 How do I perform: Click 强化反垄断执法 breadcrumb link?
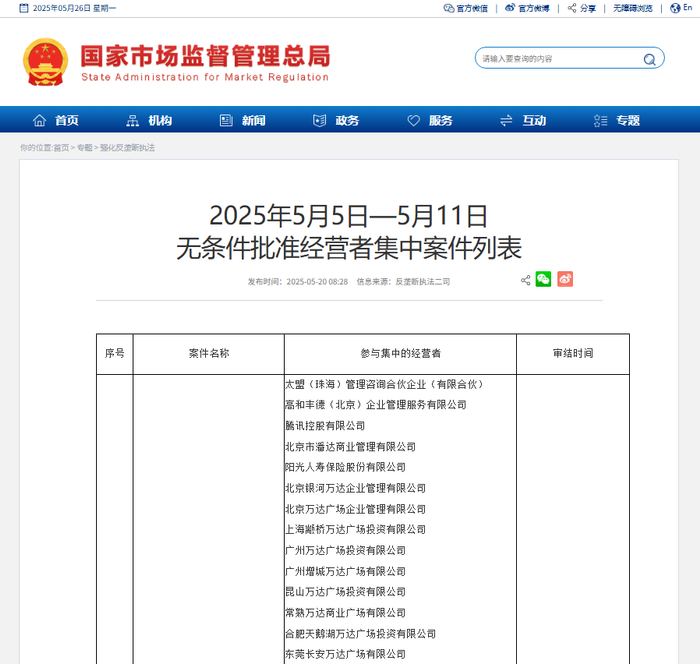[127, 148]
